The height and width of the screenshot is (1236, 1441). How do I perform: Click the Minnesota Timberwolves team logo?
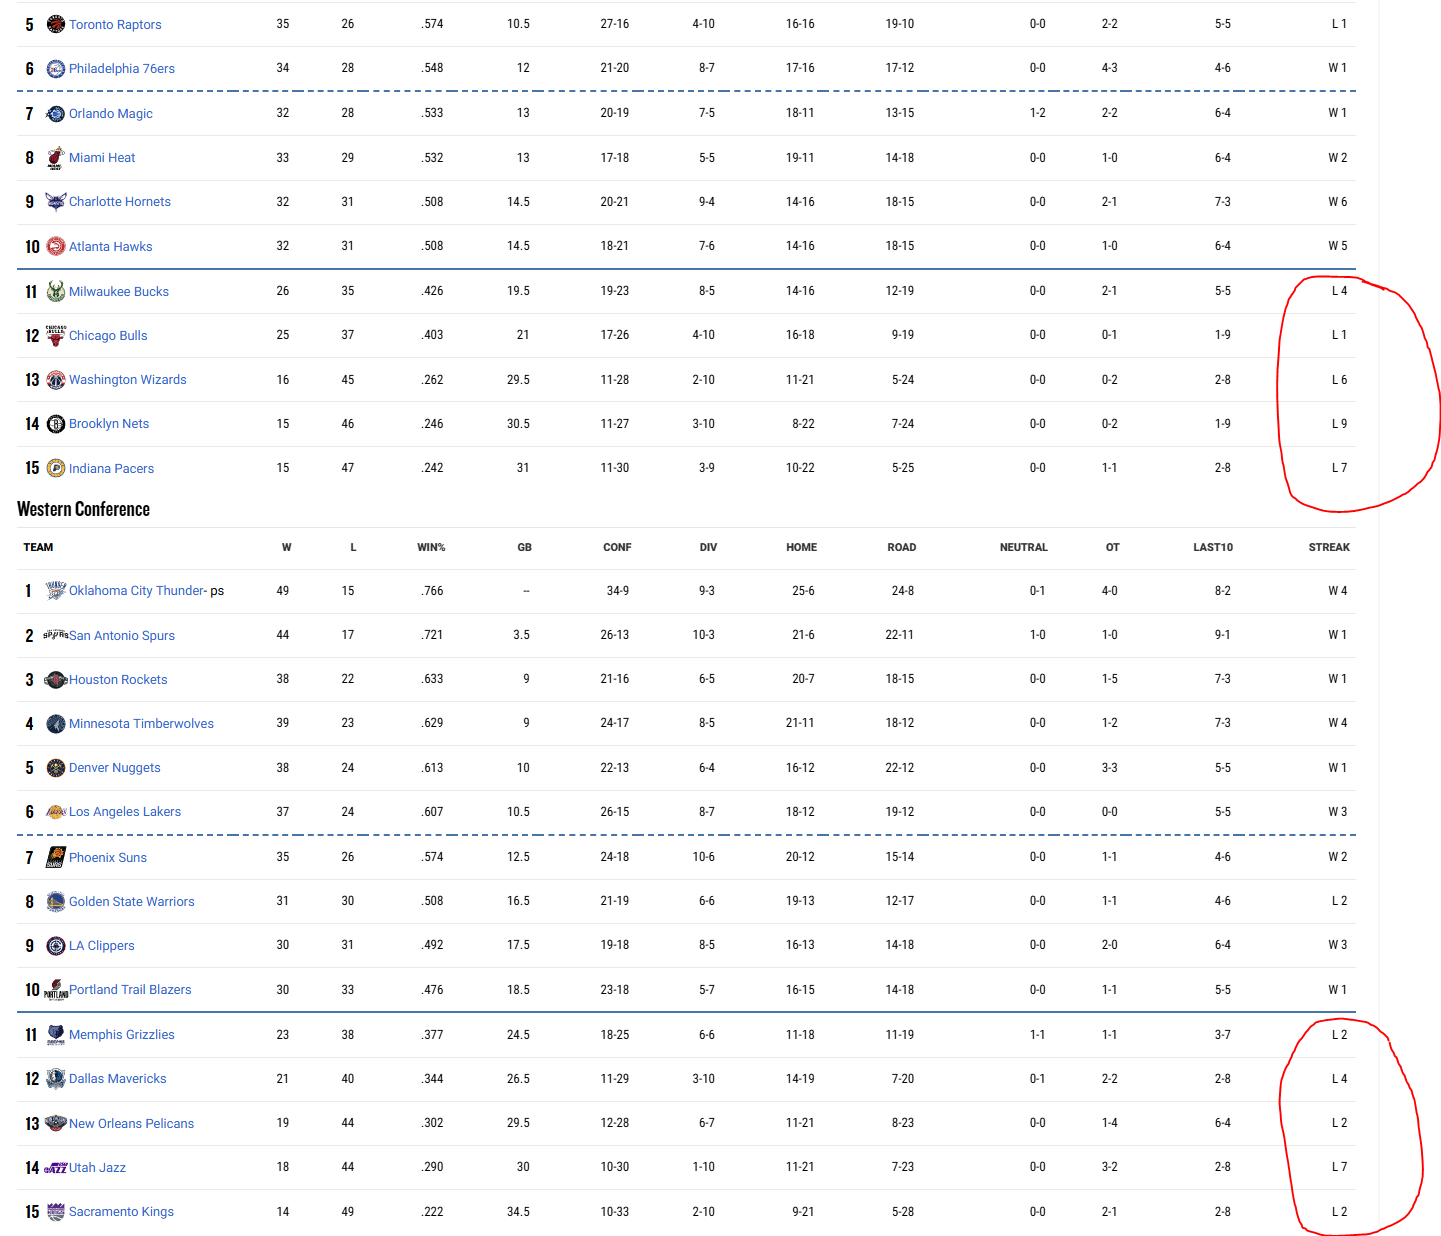pos(56,723)
